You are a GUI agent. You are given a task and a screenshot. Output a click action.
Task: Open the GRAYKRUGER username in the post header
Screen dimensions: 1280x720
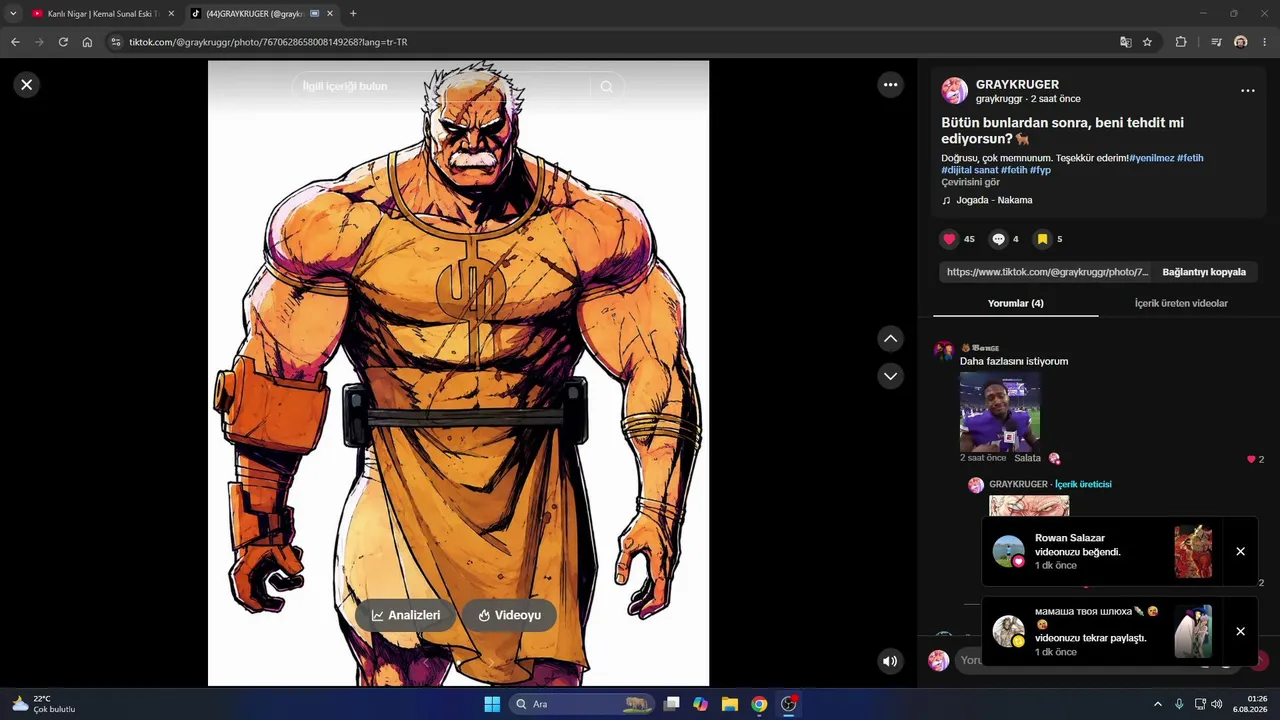(x=1017, y=85)
